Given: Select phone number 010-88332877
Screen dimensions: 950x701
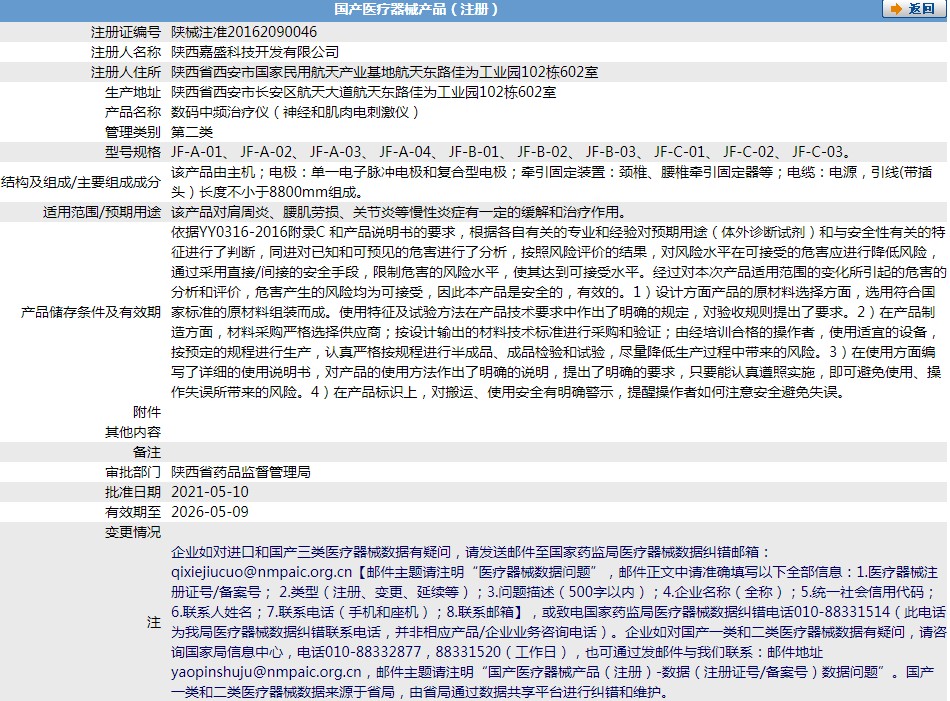Looking at the screenshot, I should [373, 652].
